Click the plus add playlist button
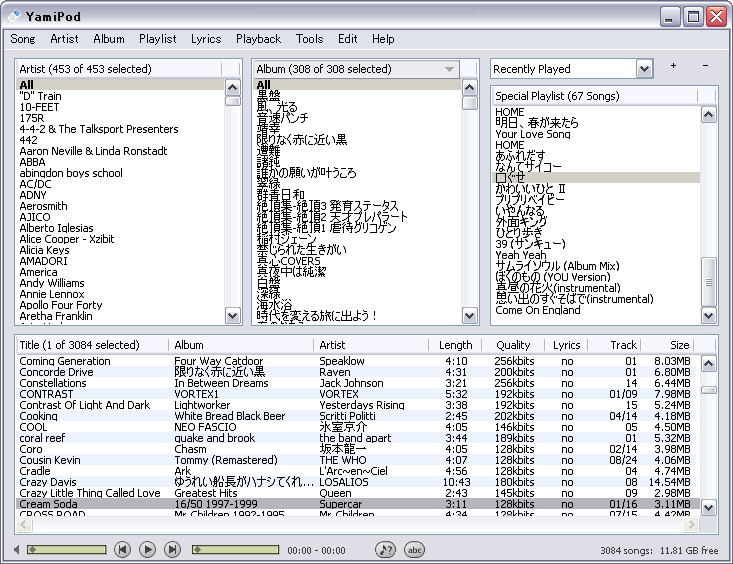Image resolution: width=733 pixels, height=564 pixels. [x=673, y=66]
